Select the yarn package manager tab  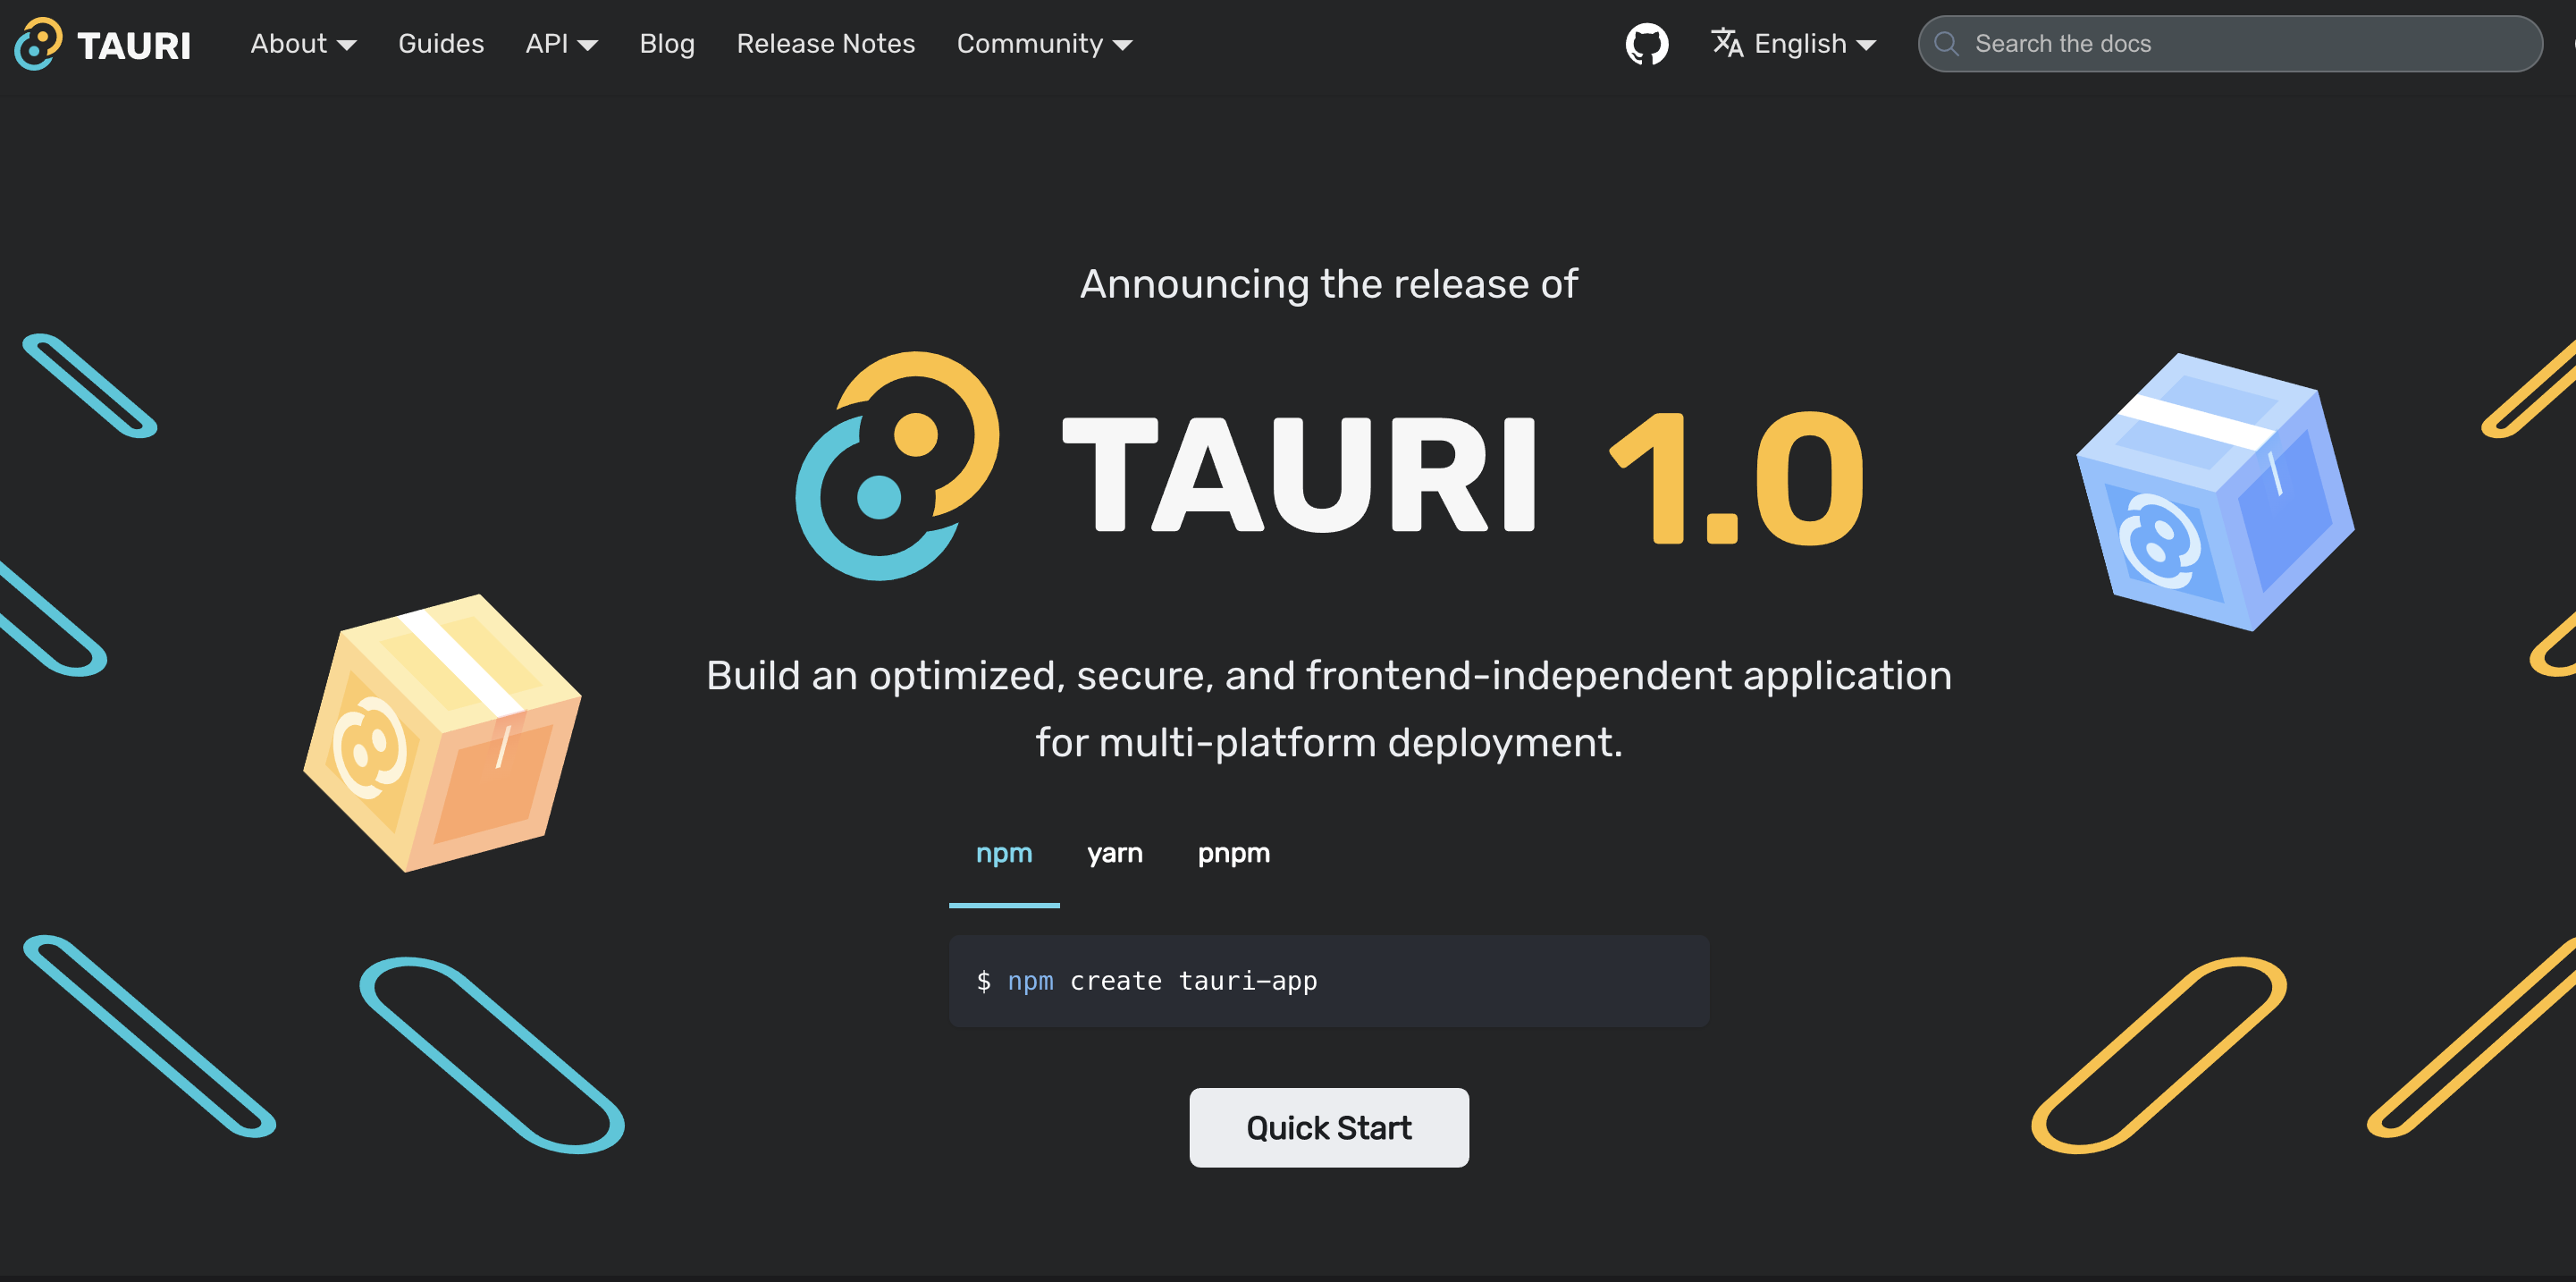[x=1115, y=853]
